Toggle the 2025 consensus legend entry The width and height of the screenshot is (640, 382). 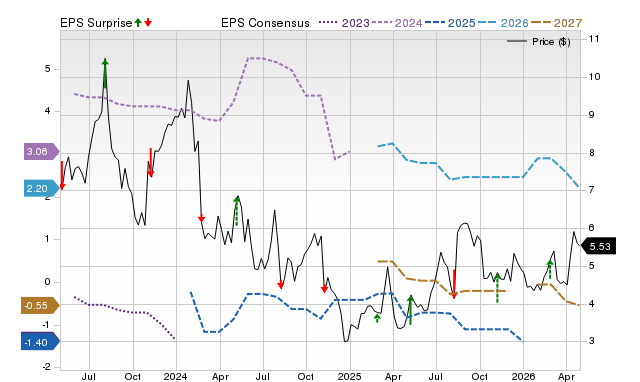[x=450, y=23]
